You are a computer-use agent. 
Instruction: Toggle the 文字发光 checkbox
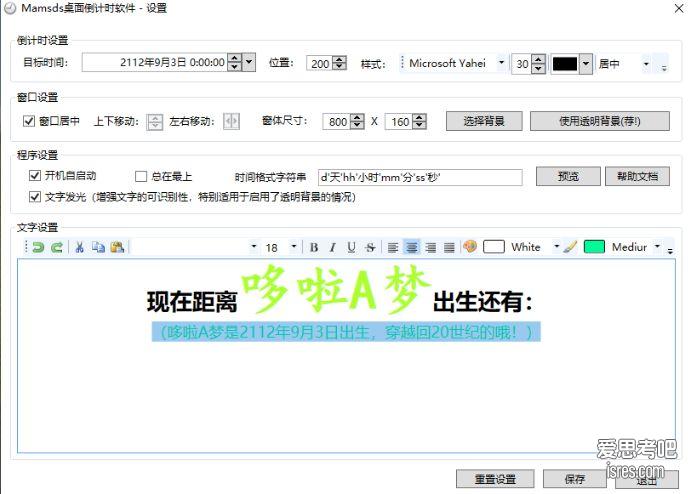(x=35, y=197)
